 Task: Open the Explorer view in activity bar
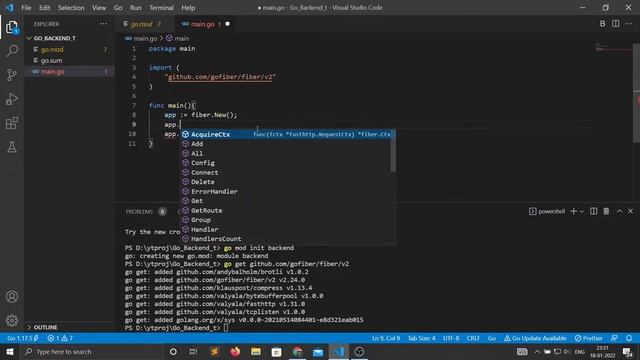12,28
